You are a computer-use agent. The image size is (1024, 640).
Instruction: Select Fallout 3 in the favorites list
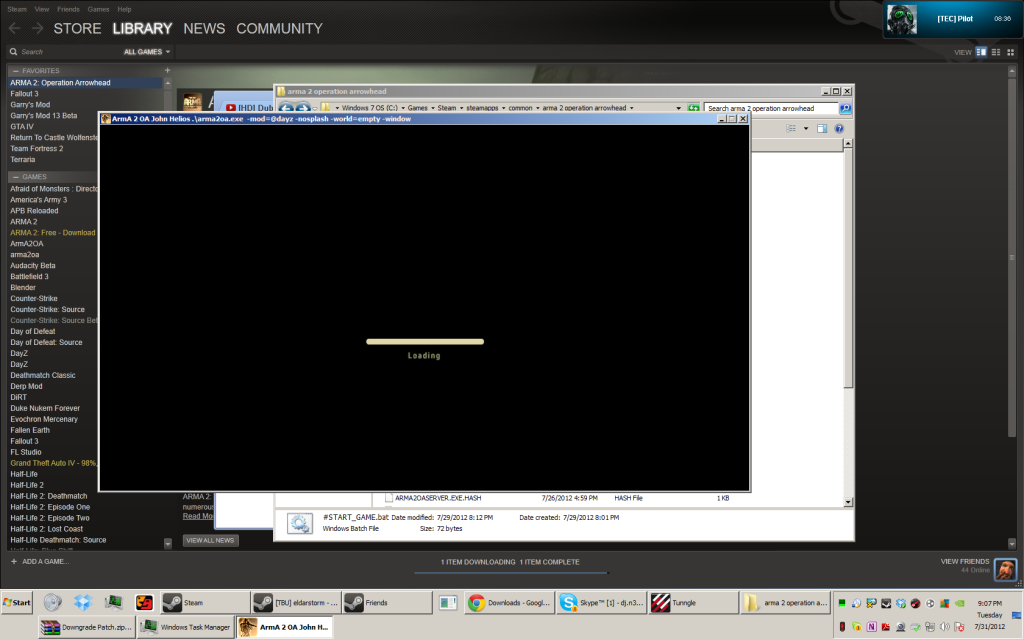(25, 94)
